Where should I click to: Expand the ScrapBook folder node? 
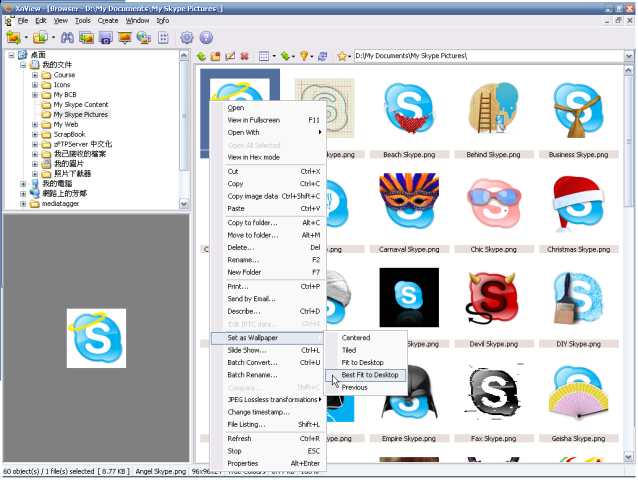[x=35, y=135]
